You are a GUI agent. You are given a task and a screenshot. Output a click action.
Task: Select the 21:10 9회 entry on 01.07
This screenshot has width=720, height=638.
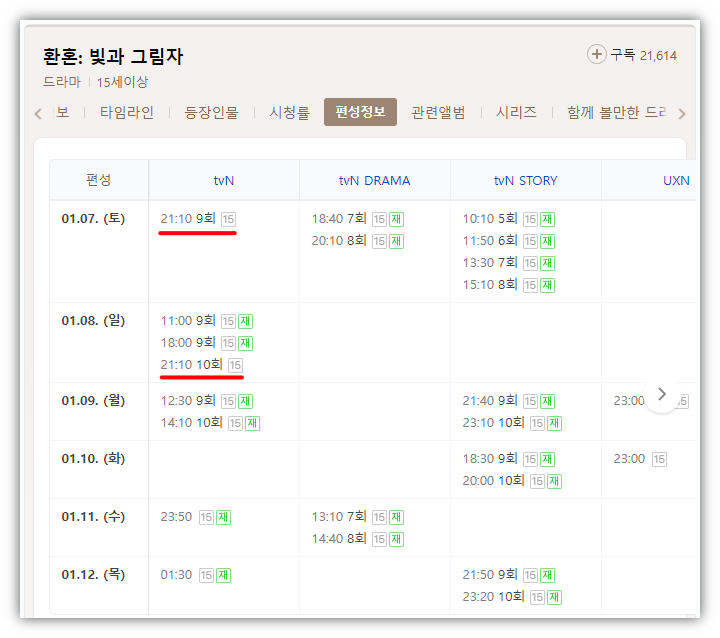(198, 219)
